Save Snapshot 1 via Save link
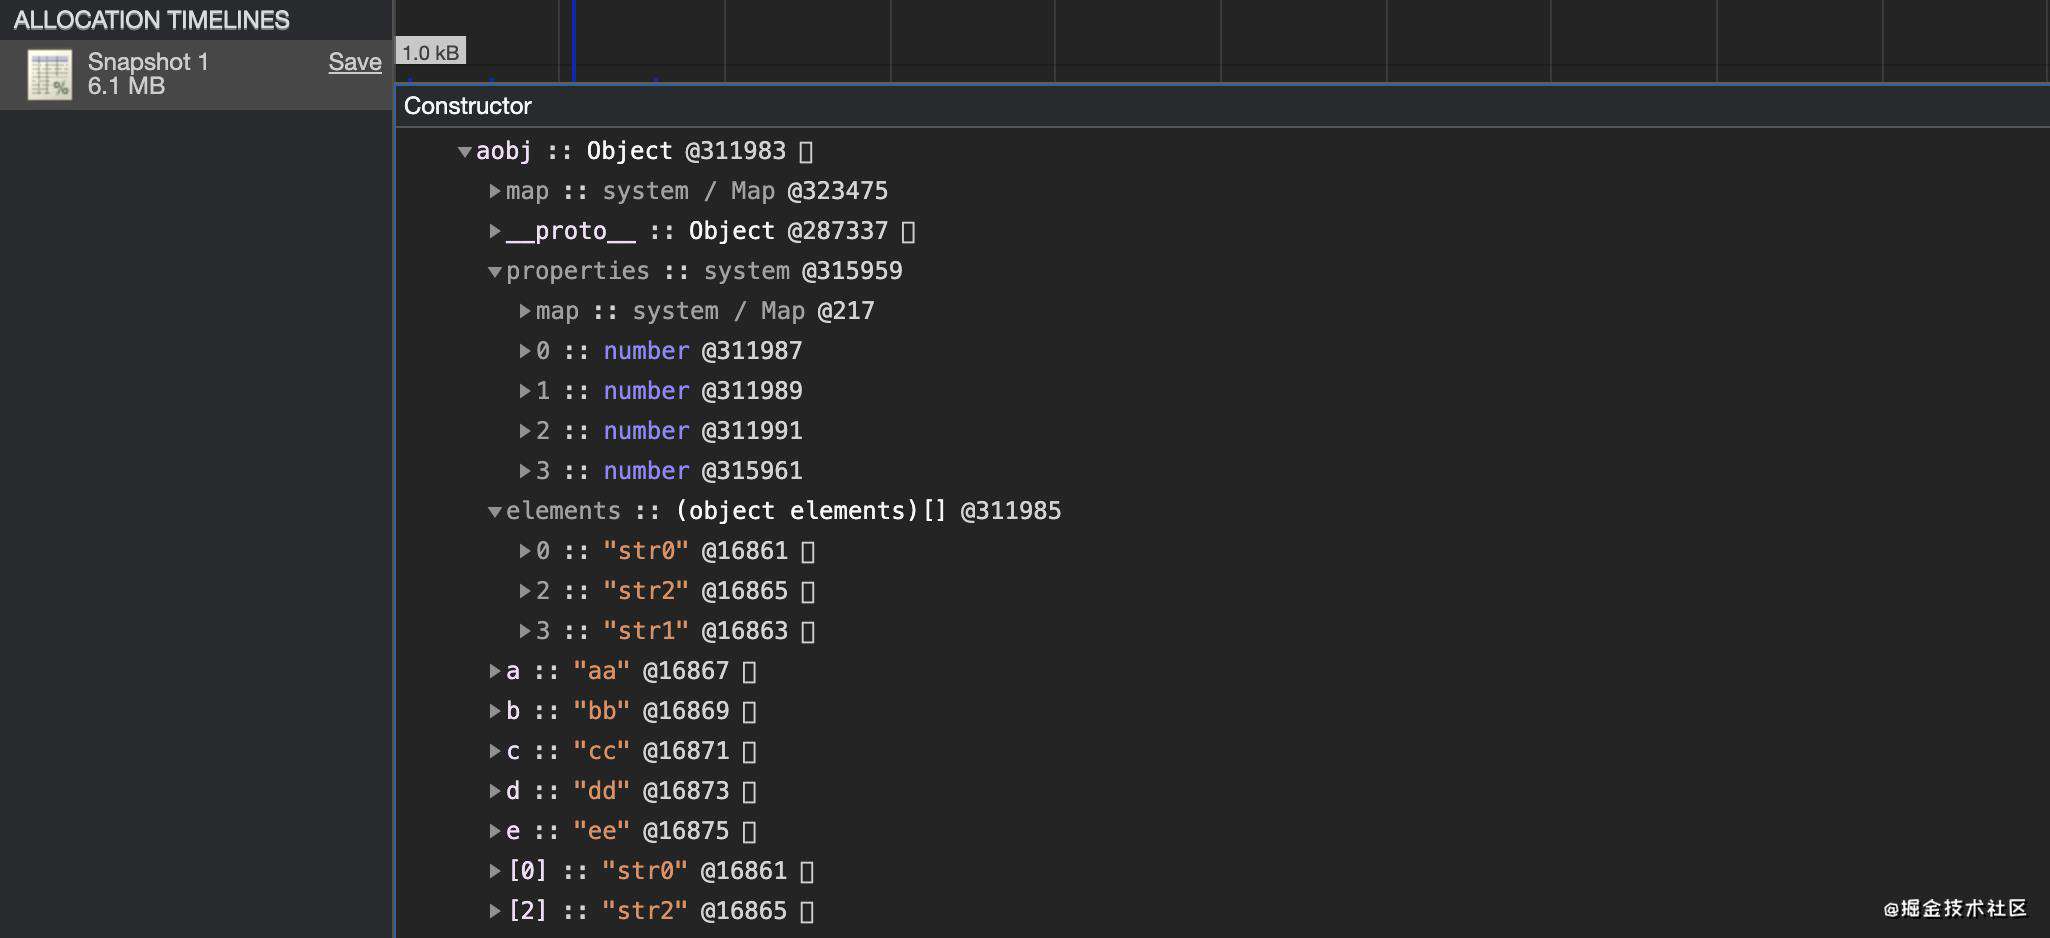This screenshot has width=2050, height=938. [355, 62]
